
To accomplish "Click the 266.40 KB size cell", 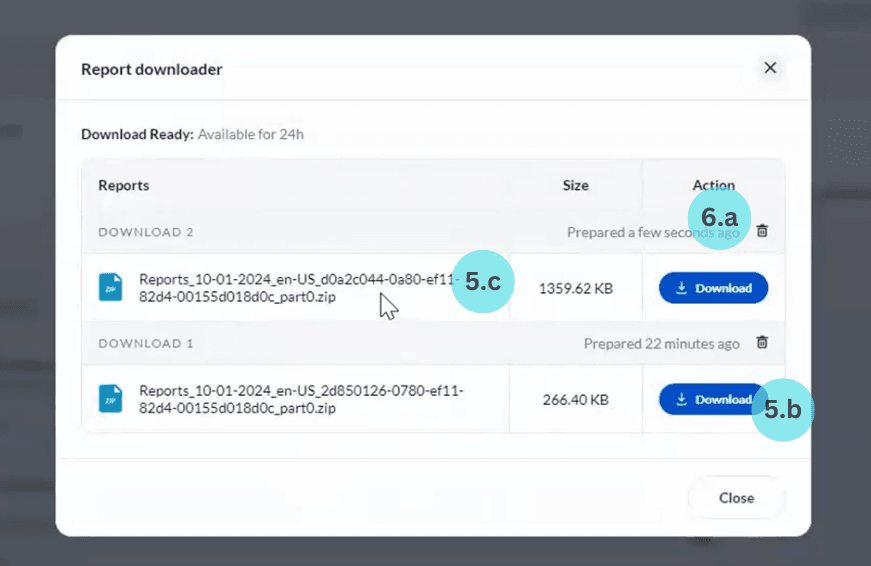I will (575, 400).
